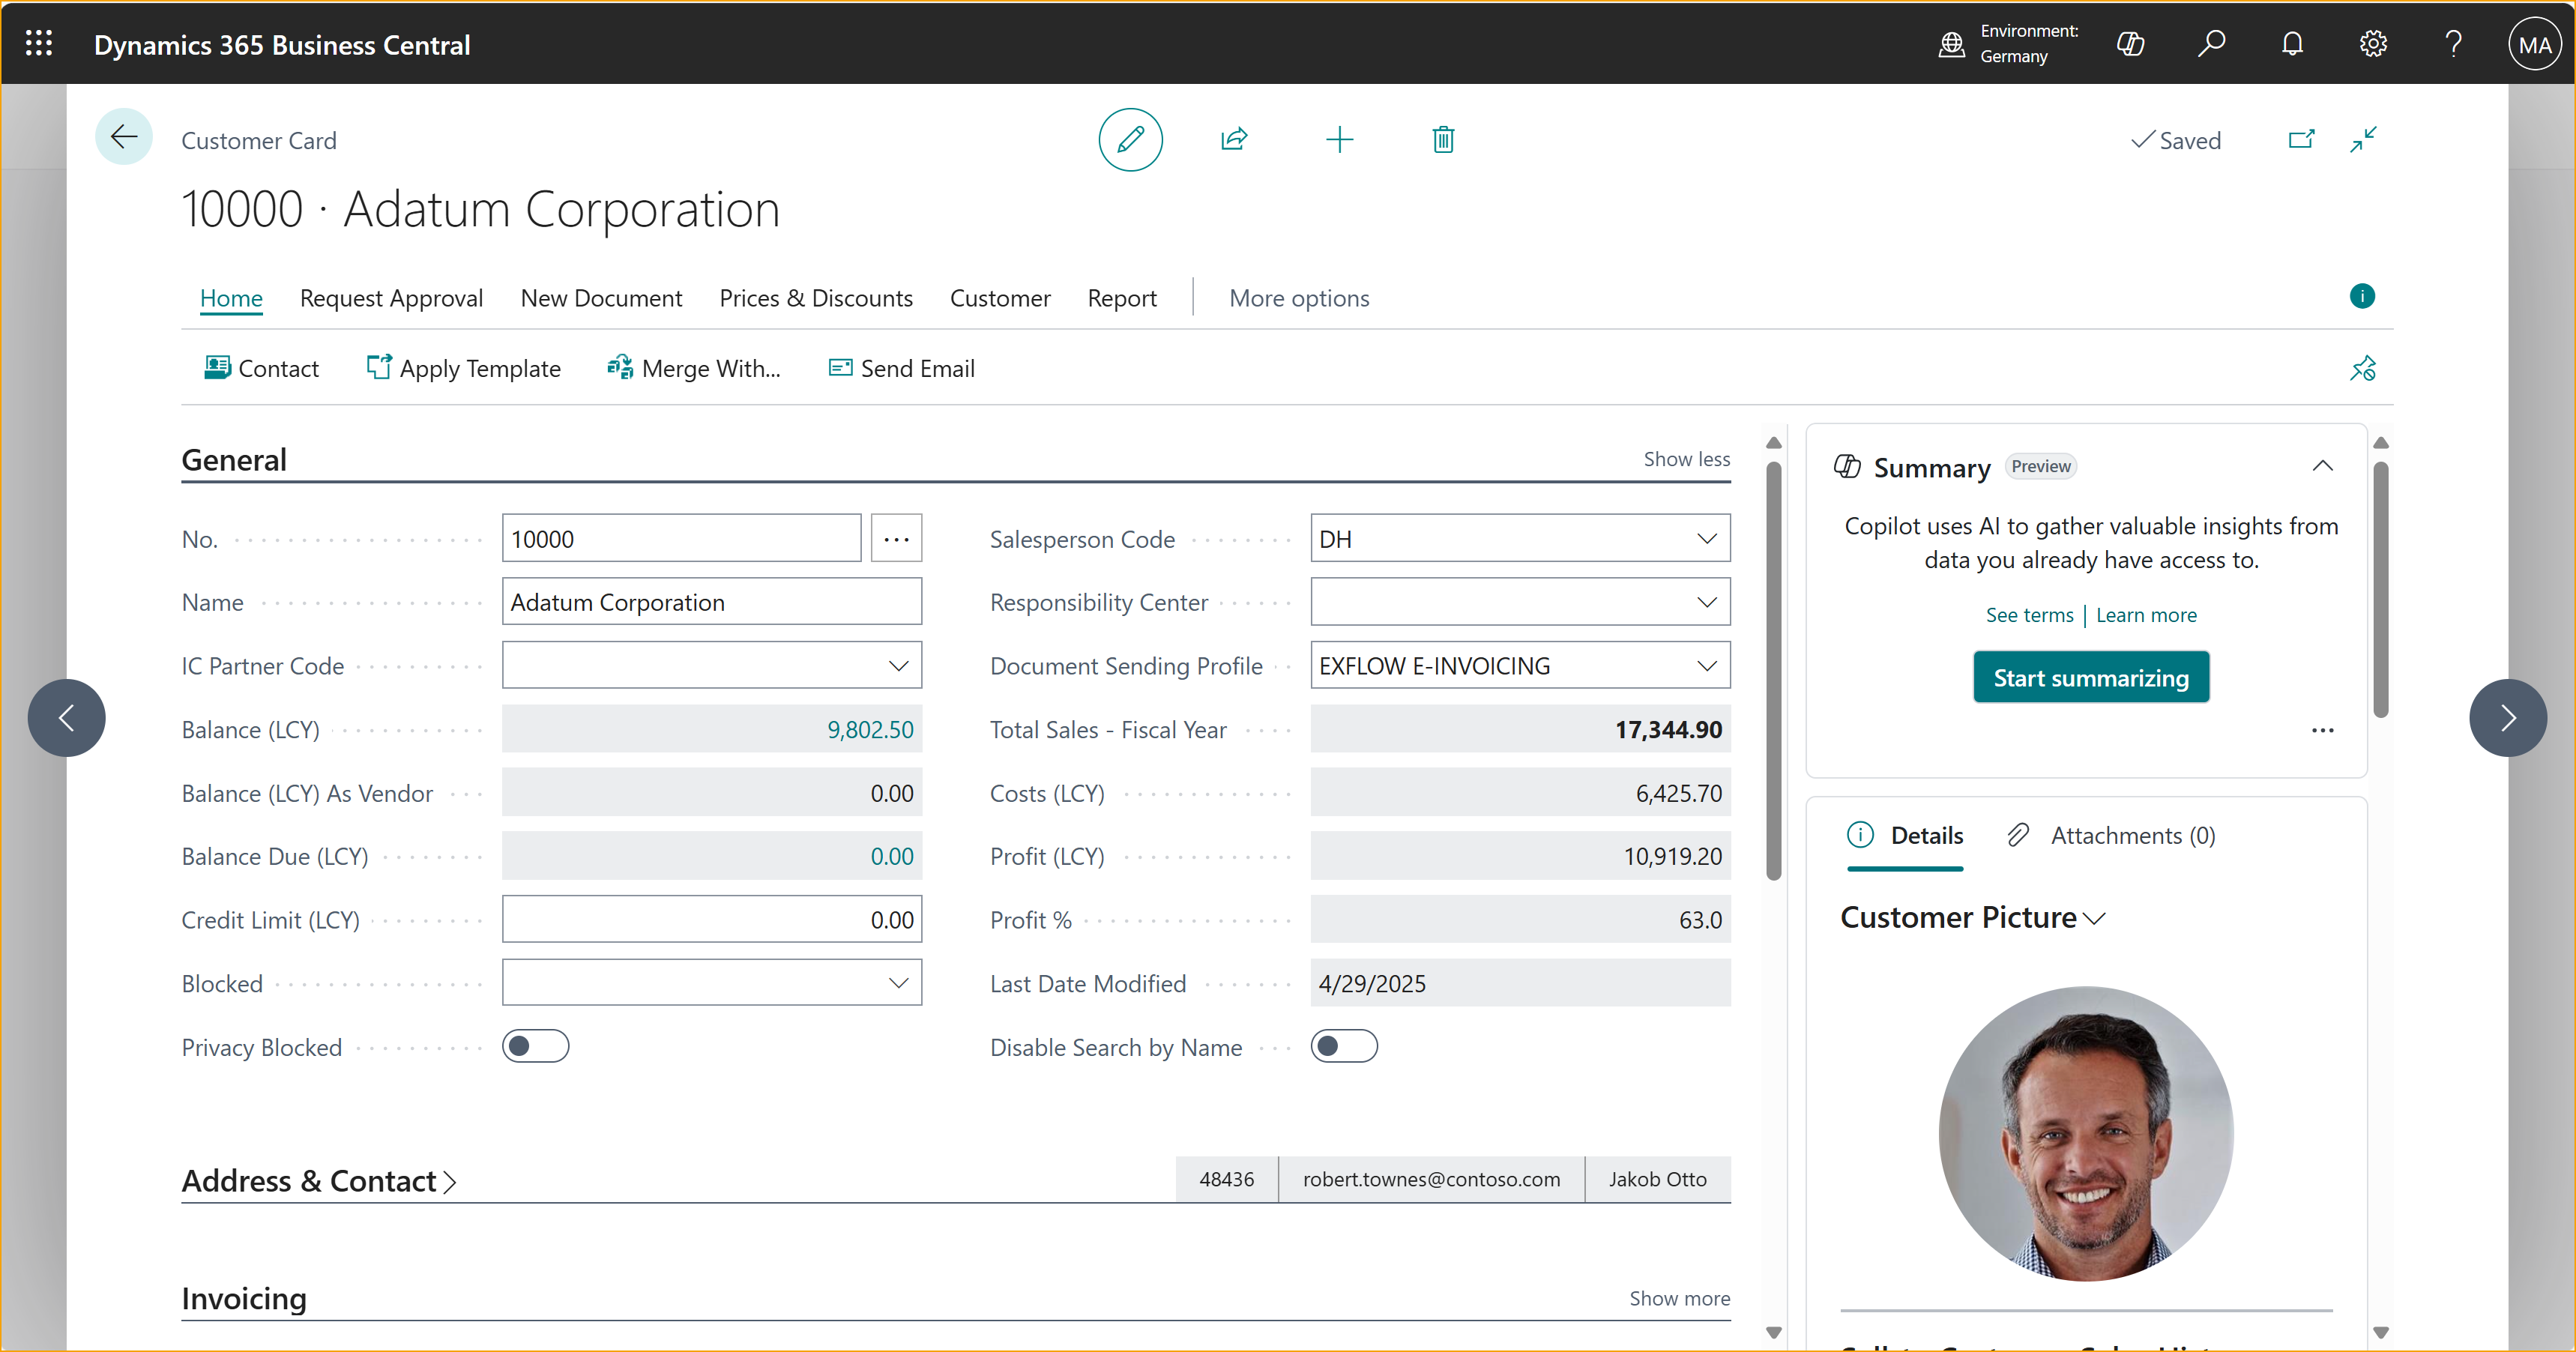
Task: Click the Learn more link in Summary
Action: click(2146, 614)
